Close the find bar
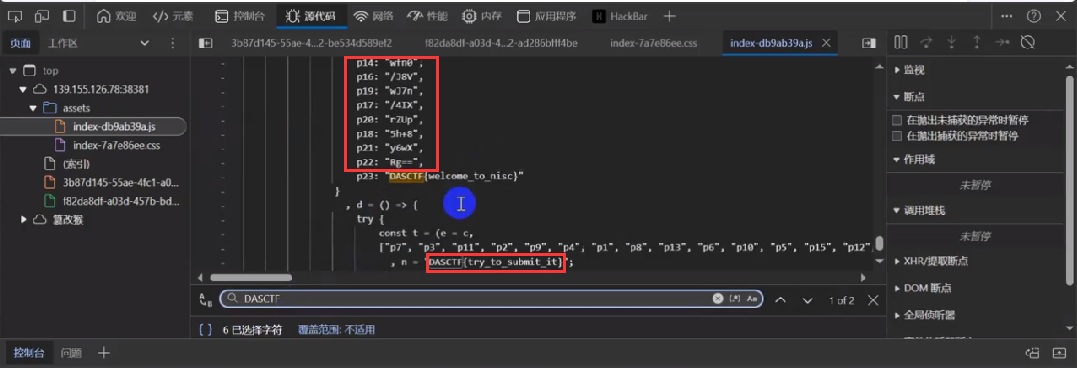This screenshot has width=1077, height=368. click(872, 300)
